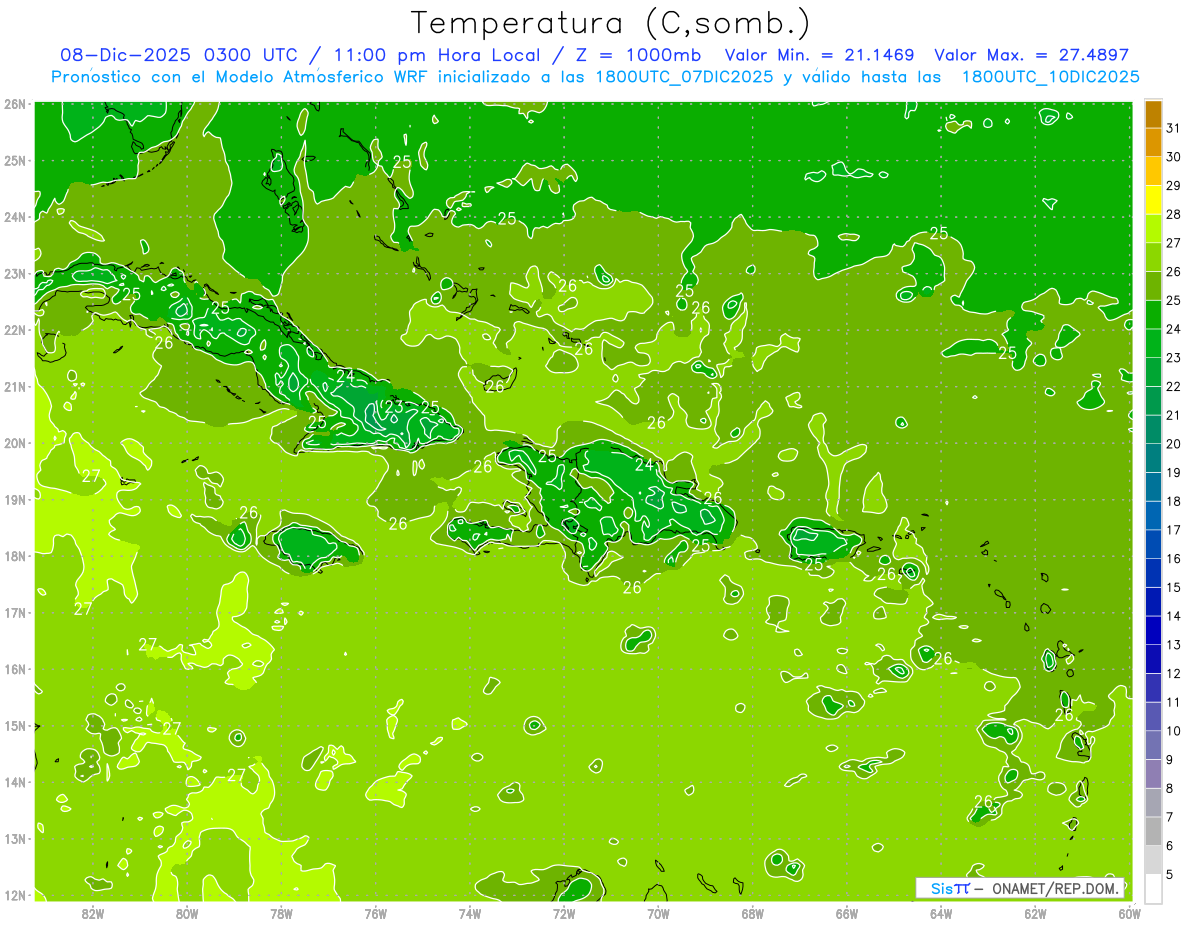Click the '22N' latitude axis label
The image size is (1200, 927).
click(x=14, y=330)
